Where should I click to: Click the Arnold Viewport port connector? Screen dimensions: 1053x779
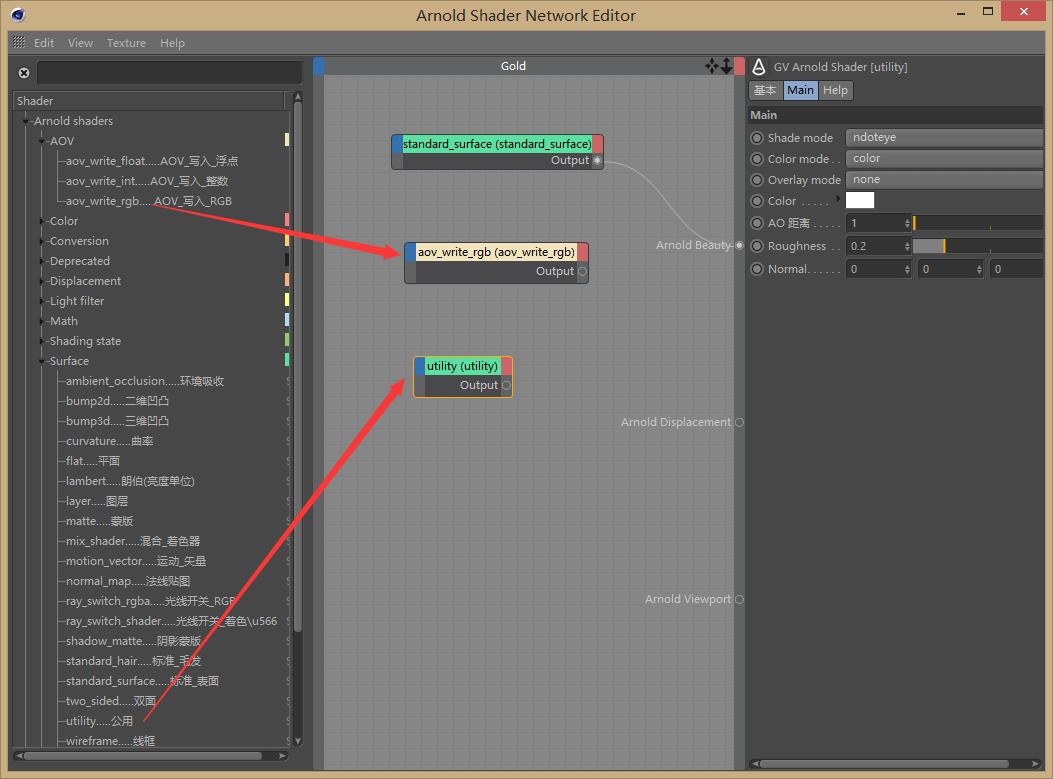click(739, 599)
